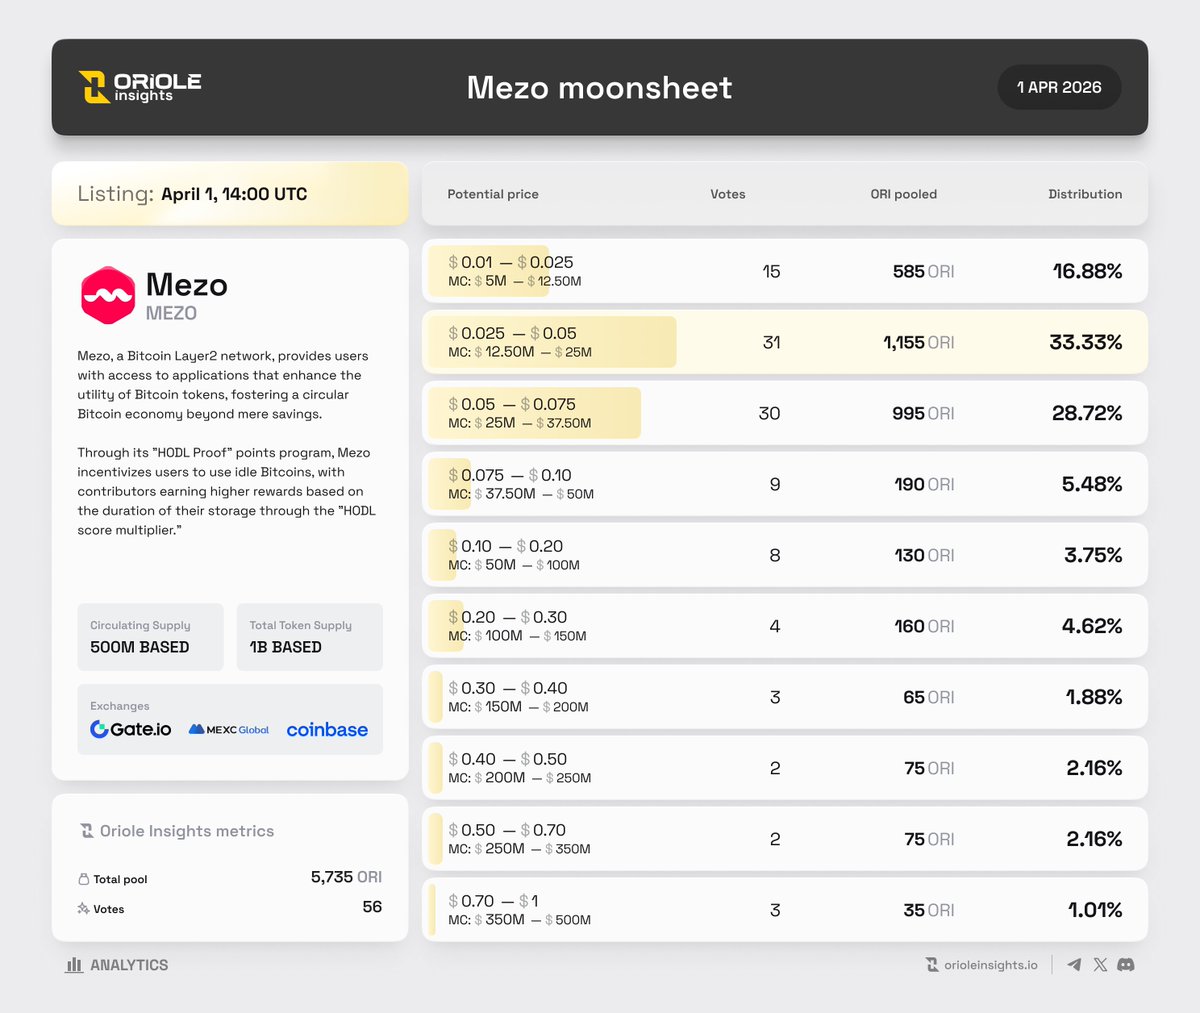Click the Analytics bar chart icon
Viewport: 1200px width, 1013px height.
point(74,965)
